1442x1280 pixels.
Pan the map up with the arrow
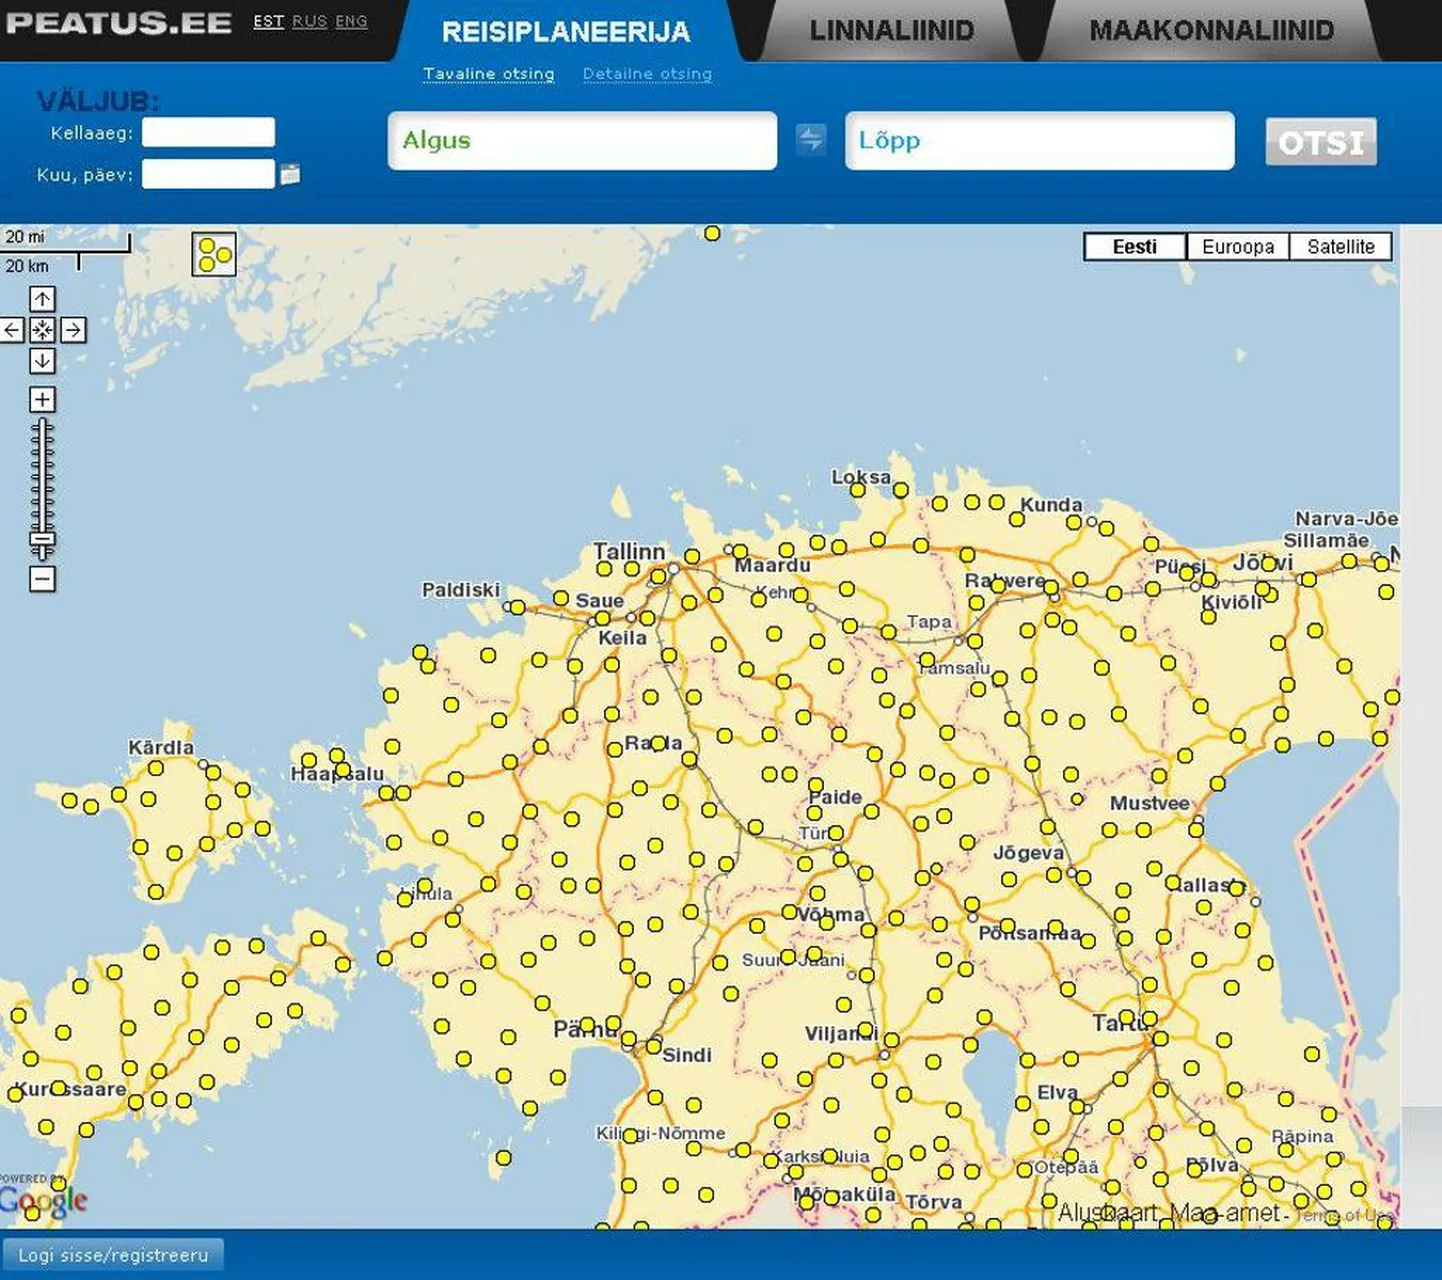click(x=42, y=299)
